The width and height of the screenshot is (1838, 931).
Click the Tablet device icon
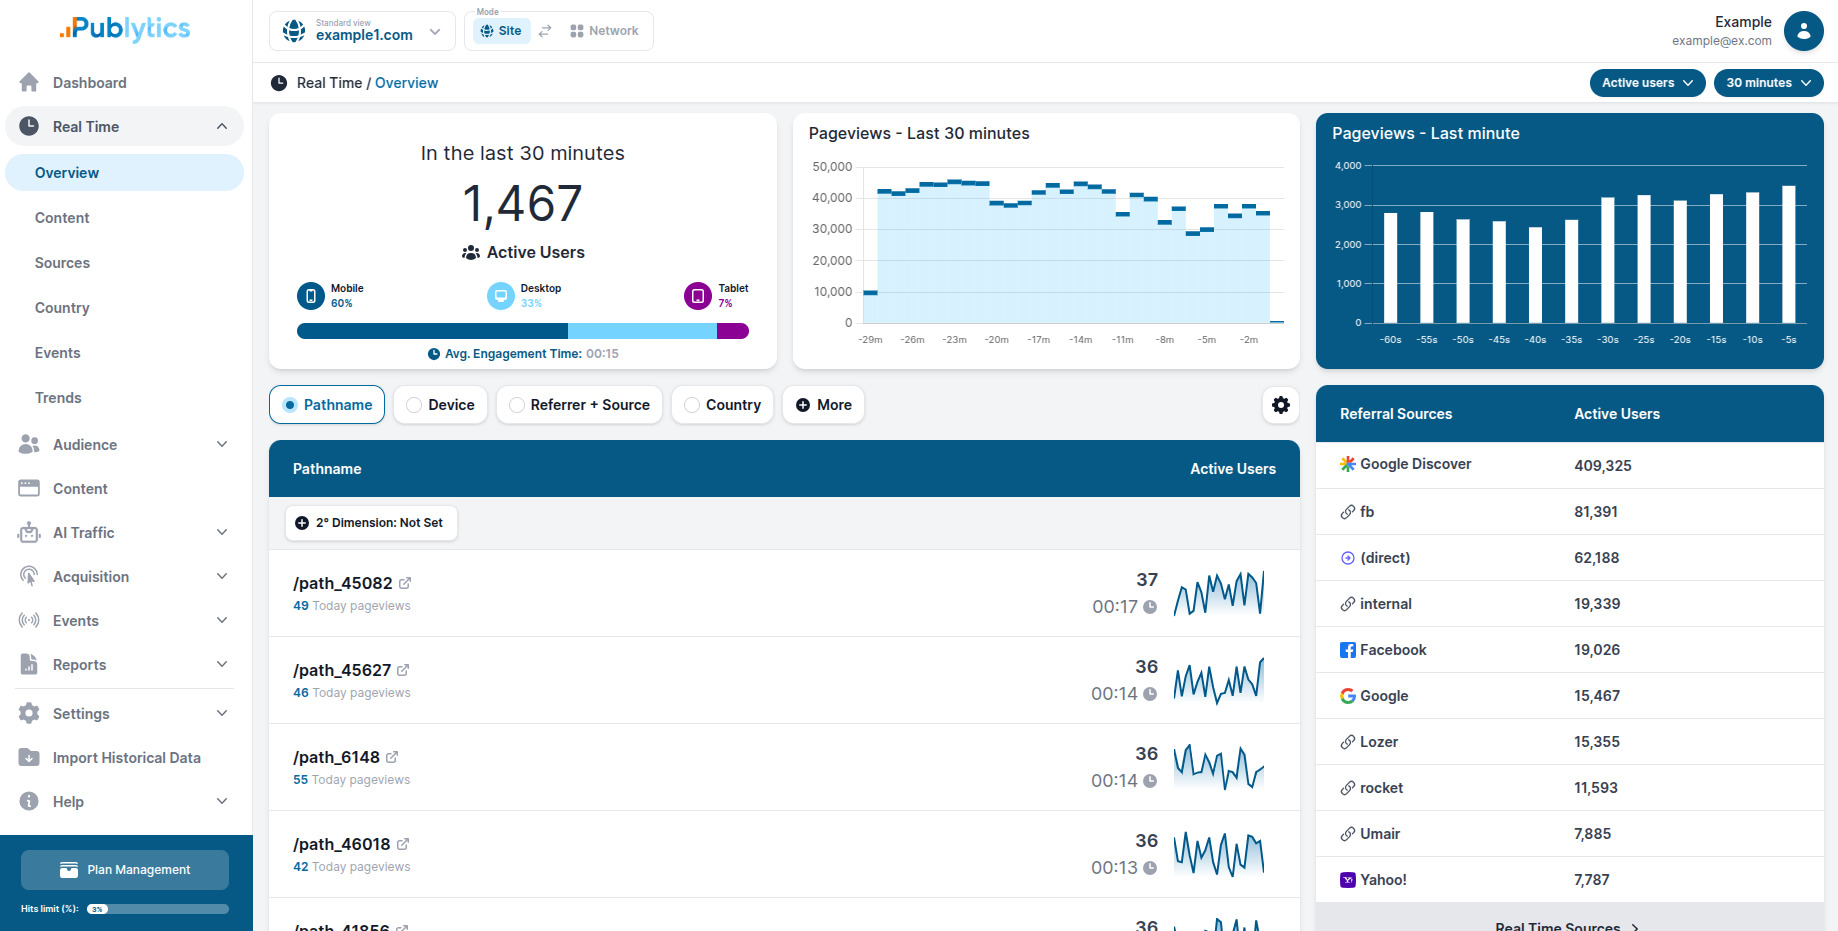point(697,296)
